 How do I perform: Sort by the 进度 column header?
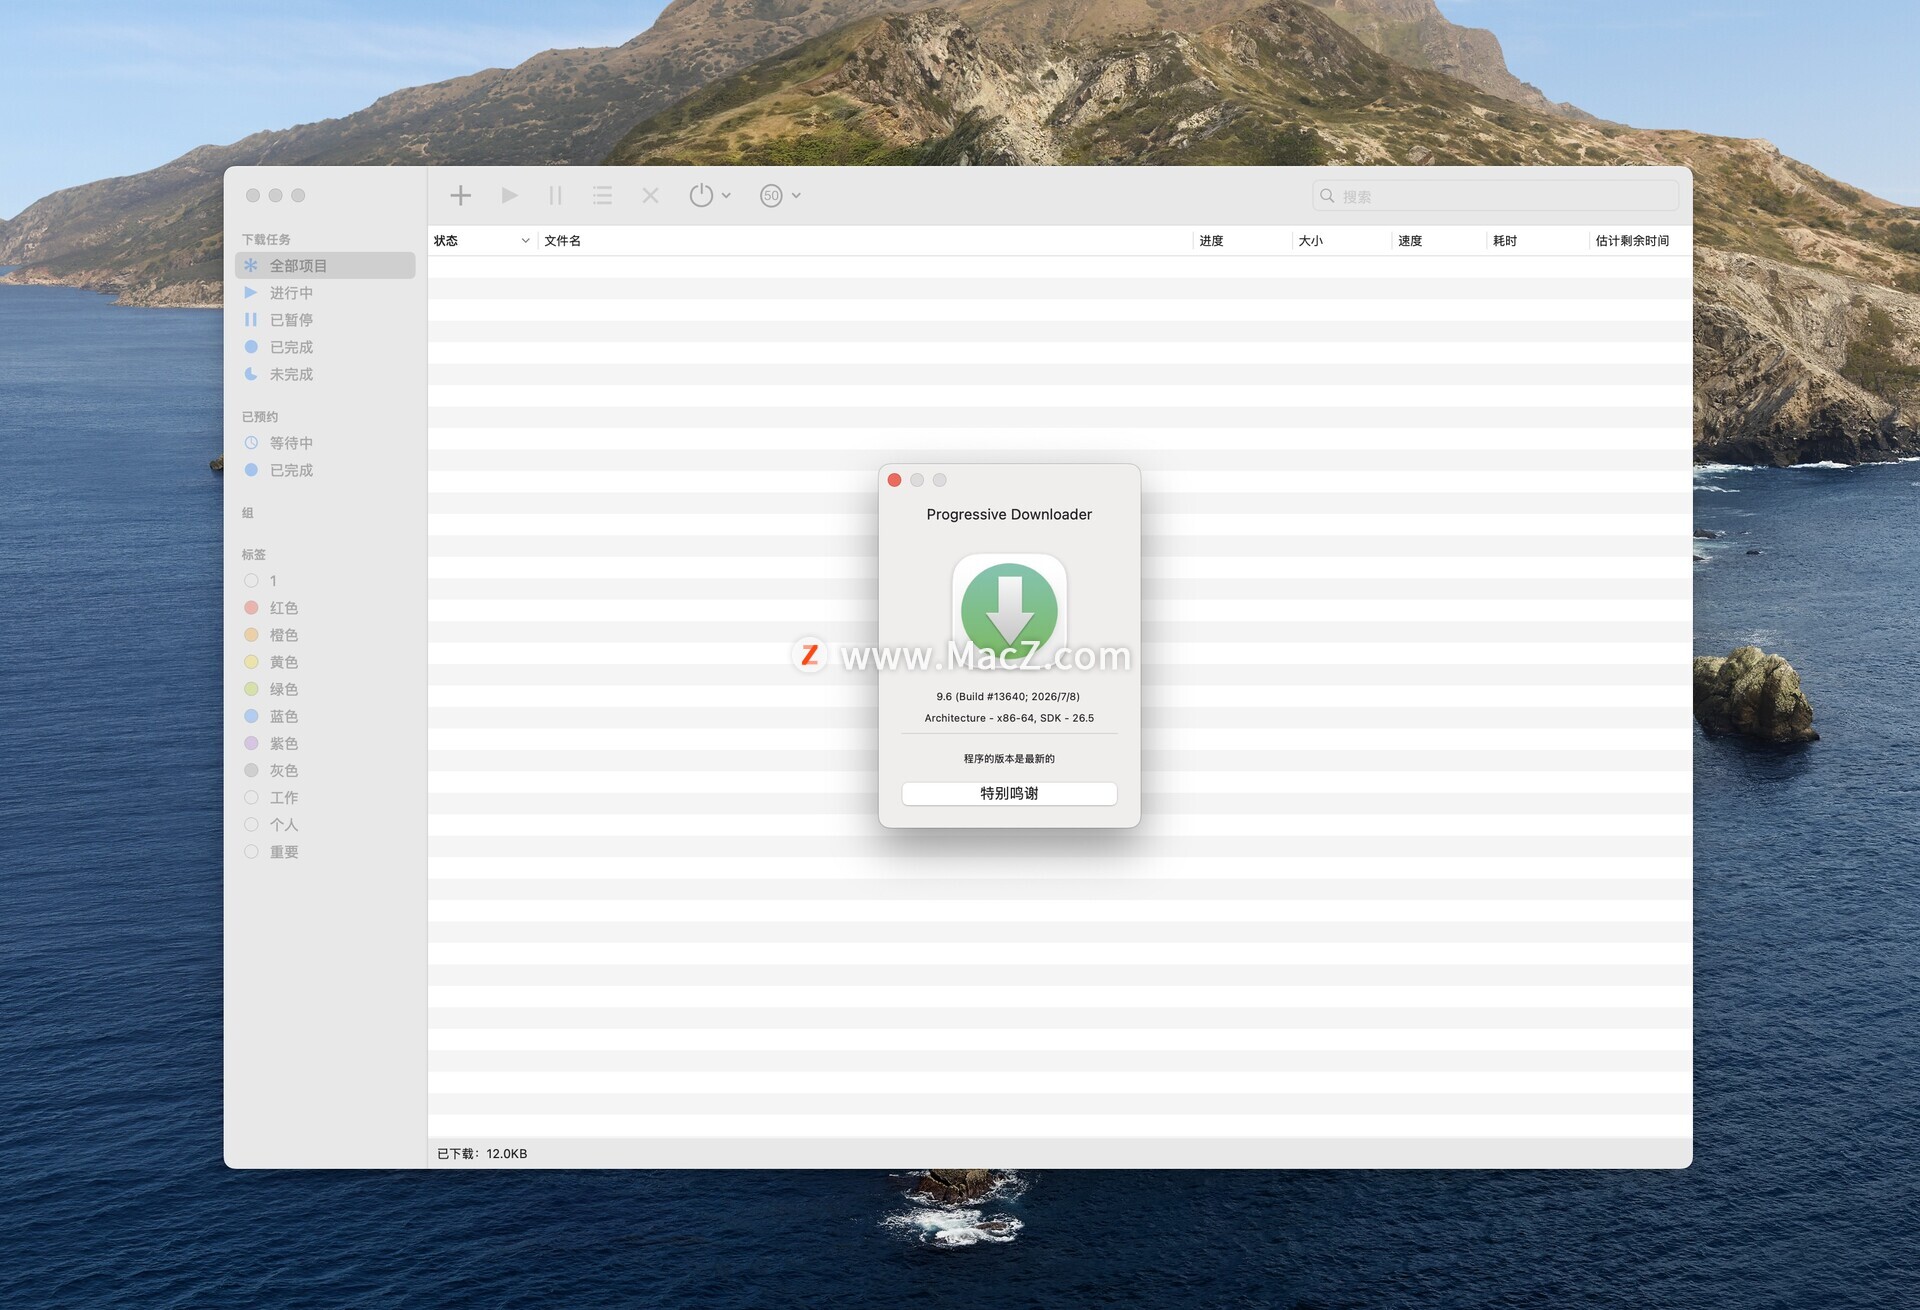click(x=1243, y=241)
